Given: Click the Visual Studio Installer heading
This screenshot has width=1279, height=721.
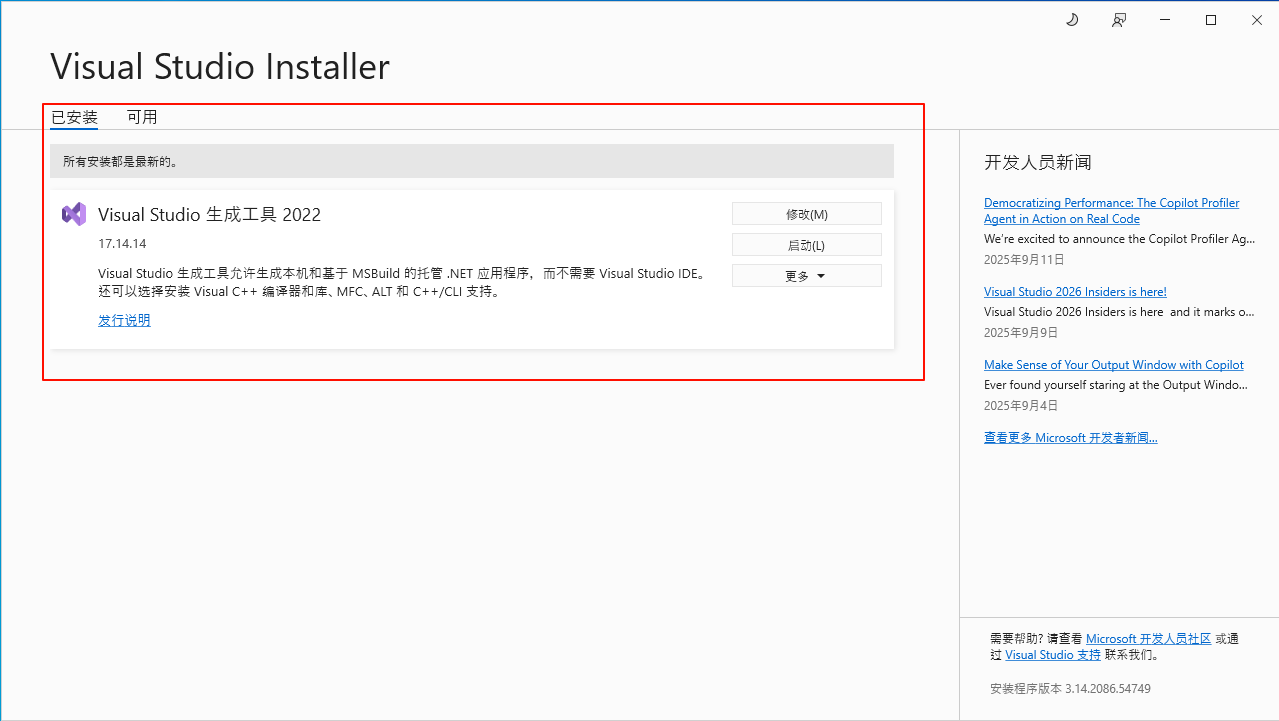Looking at the screenshot, I should (220, 67).
